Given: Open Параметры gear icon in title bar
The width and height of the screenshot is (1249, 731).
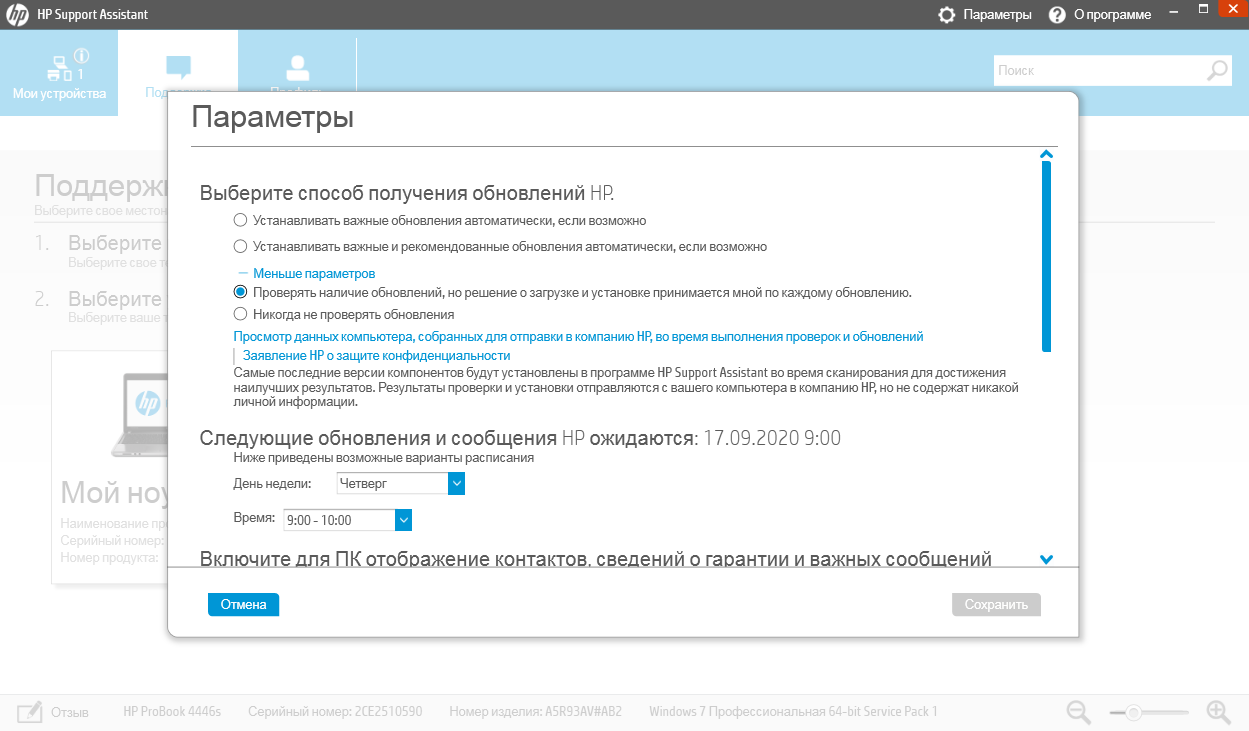Looking at the screenshot, I should (x=947, y=15).
